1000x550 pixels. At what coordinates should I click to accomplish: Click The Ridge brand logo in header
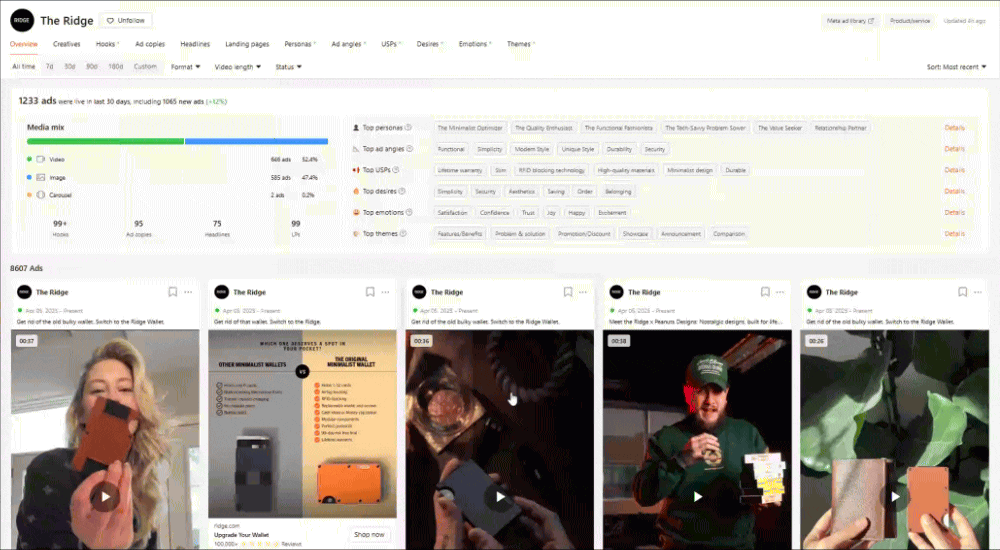(22, 20)
